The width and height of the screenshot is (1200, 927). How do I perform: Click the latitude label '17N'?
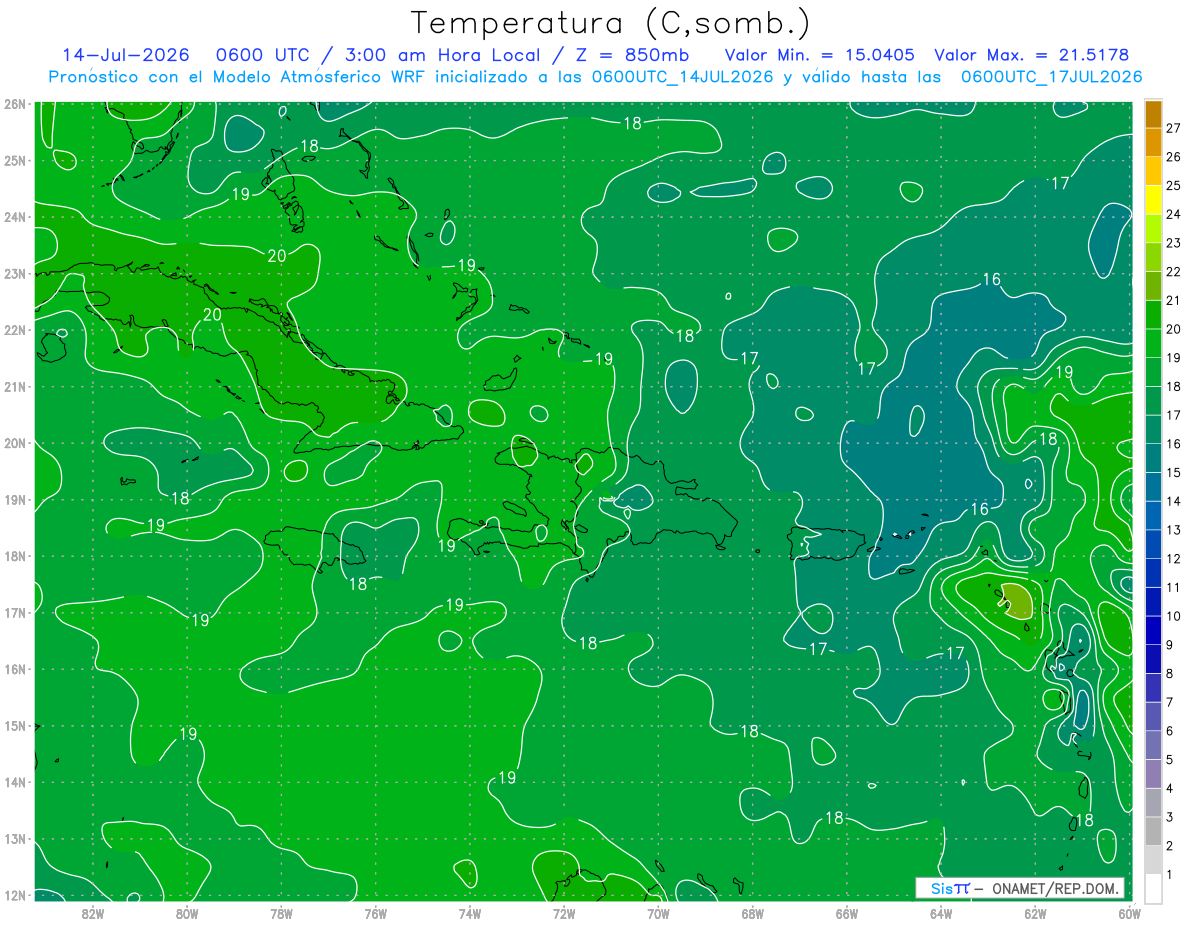coord(14,612)
